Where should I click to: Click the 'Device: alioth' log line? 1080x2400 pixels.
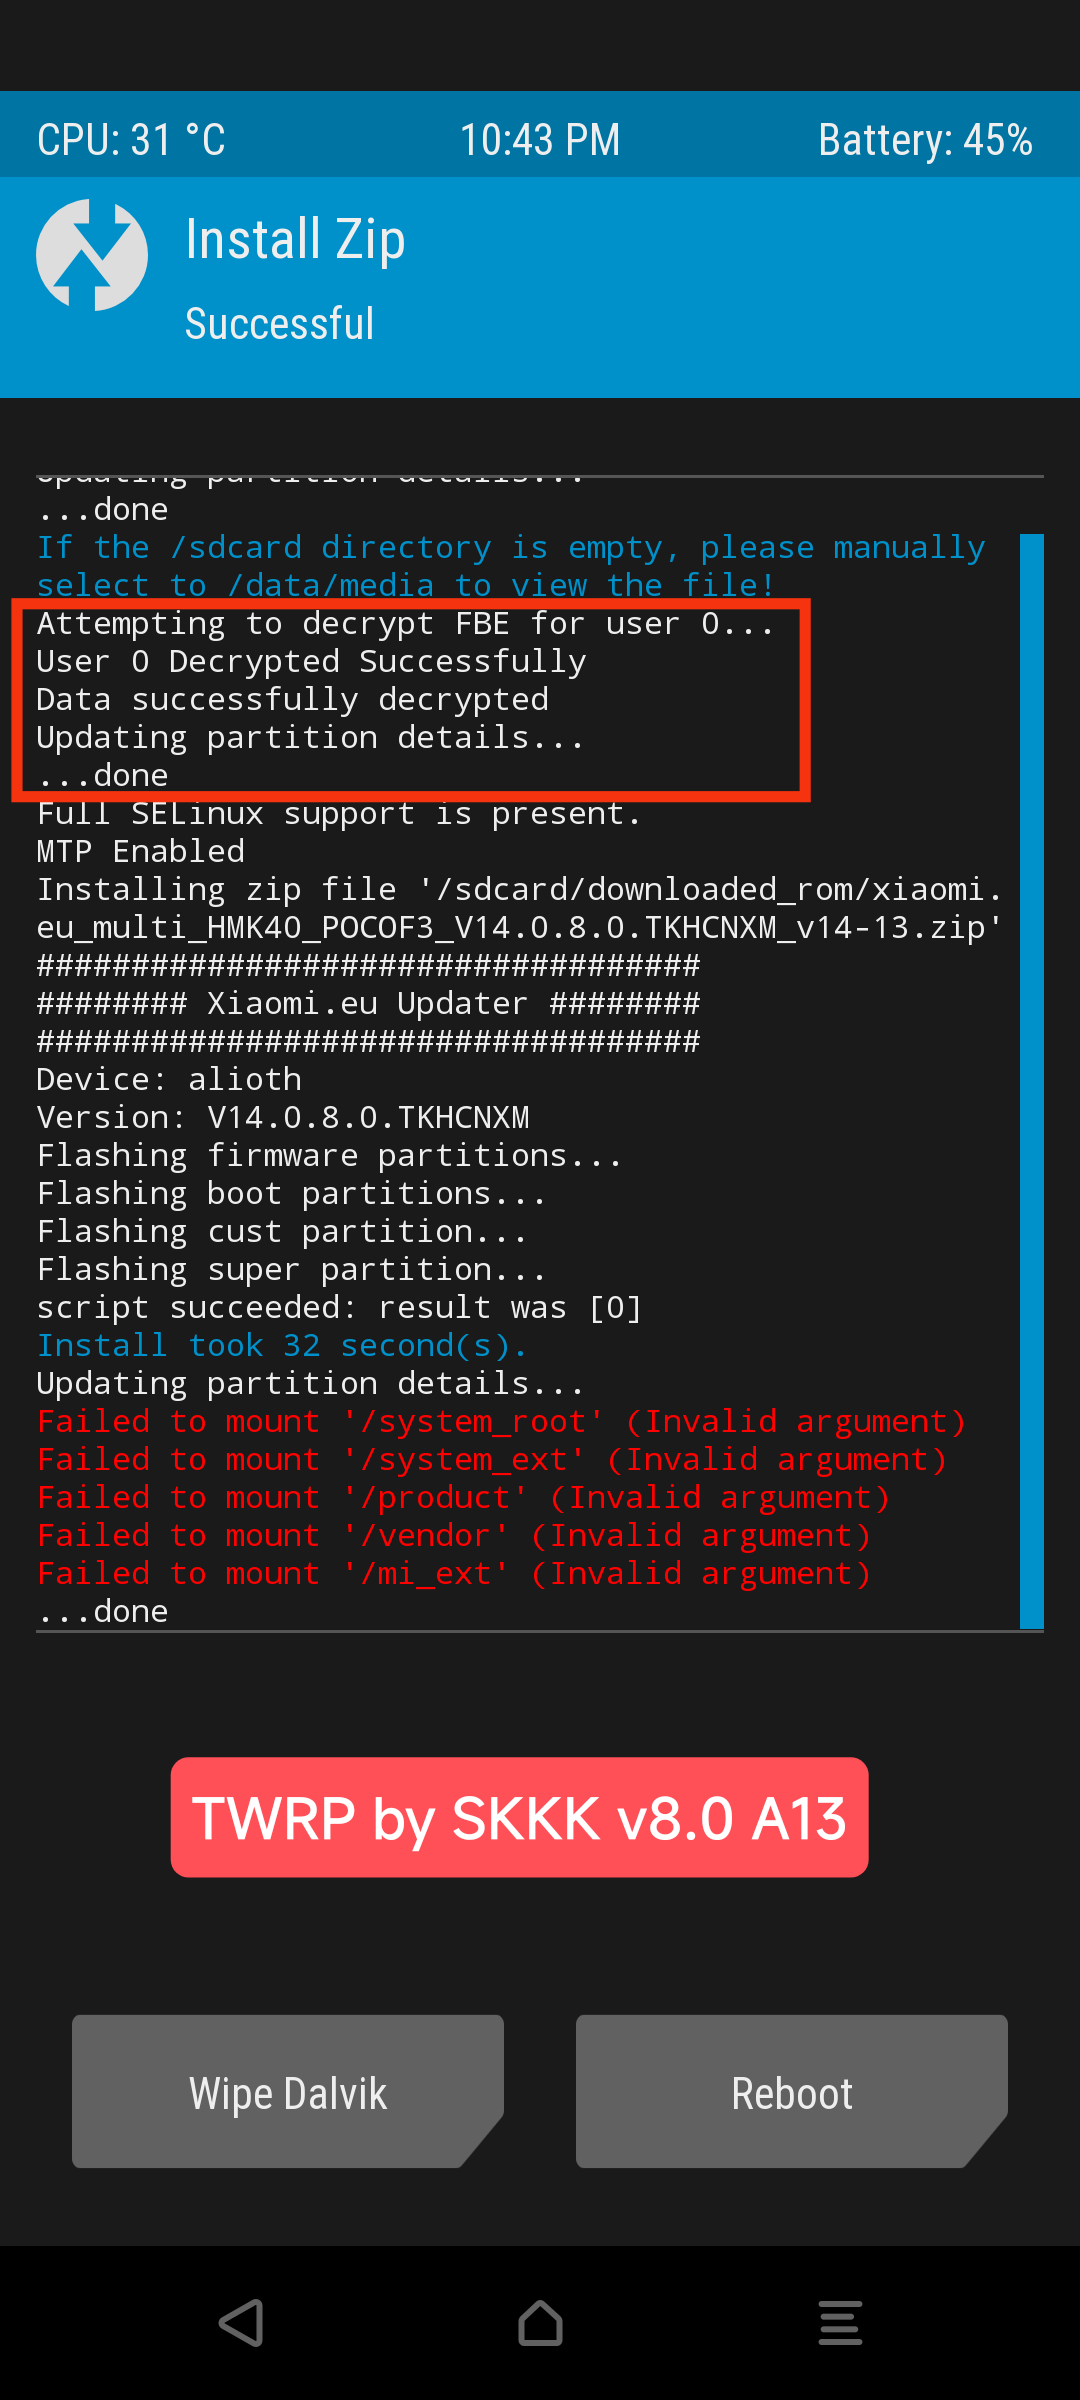169,1080
